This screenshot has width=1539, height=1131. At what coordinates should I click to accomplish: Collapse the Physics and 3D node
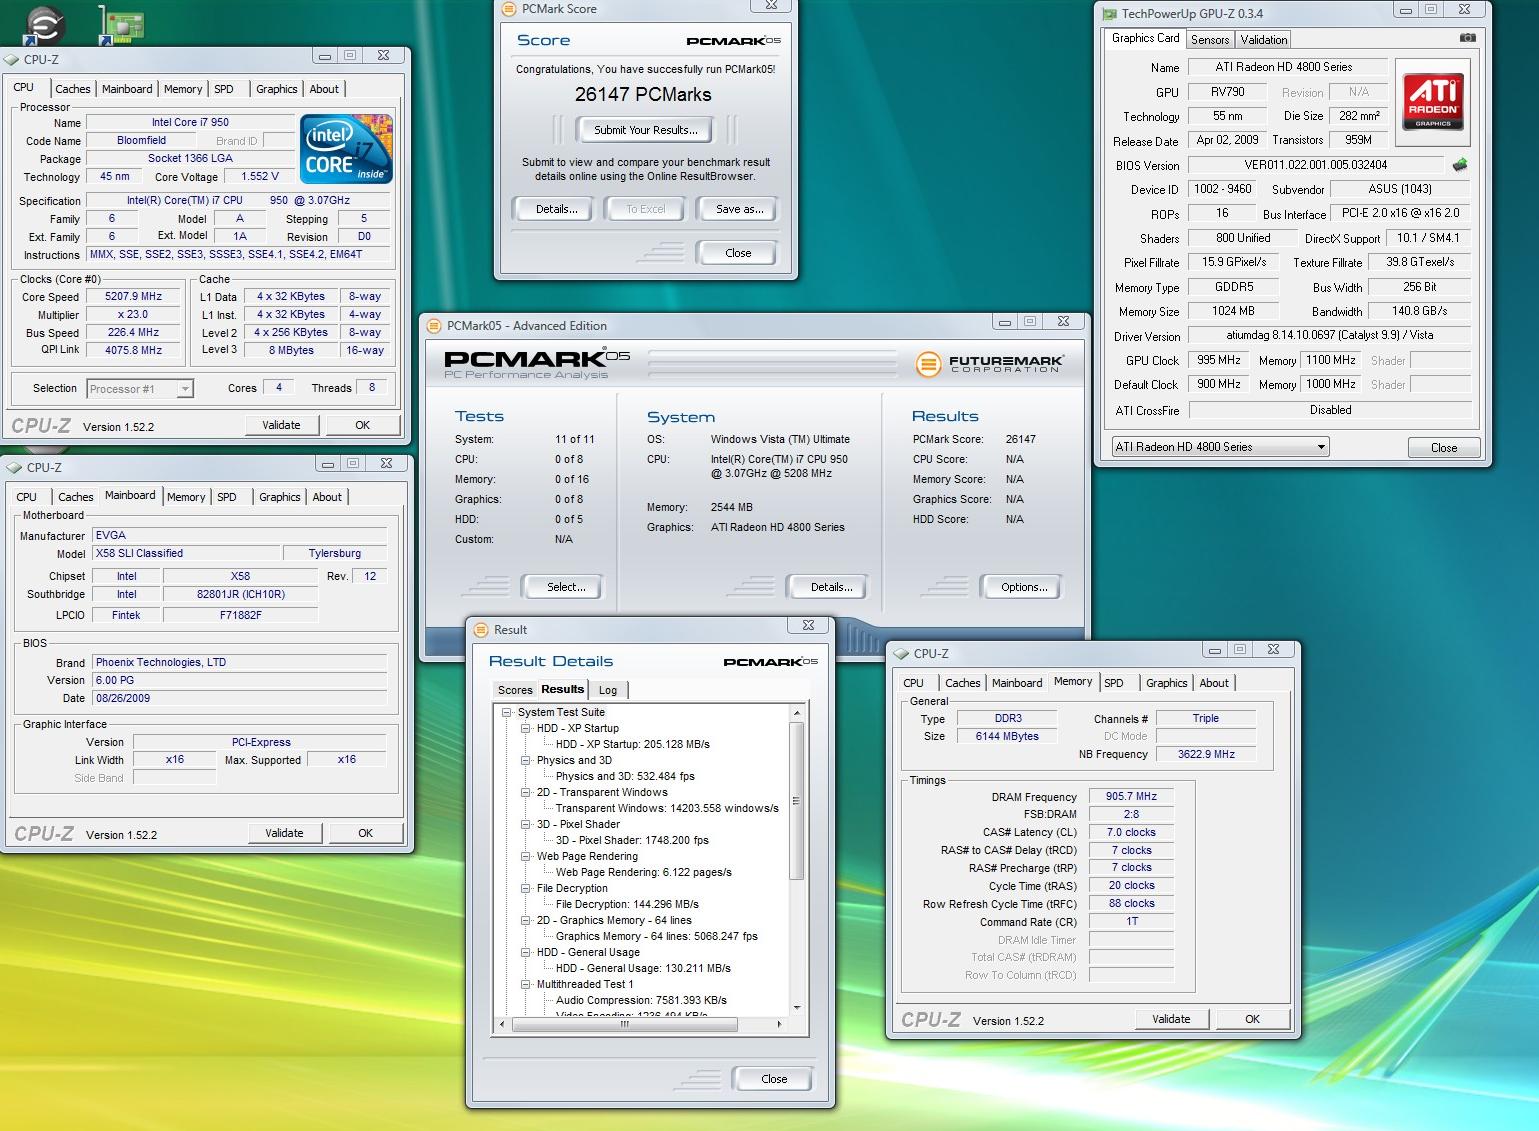click(526, 761)
